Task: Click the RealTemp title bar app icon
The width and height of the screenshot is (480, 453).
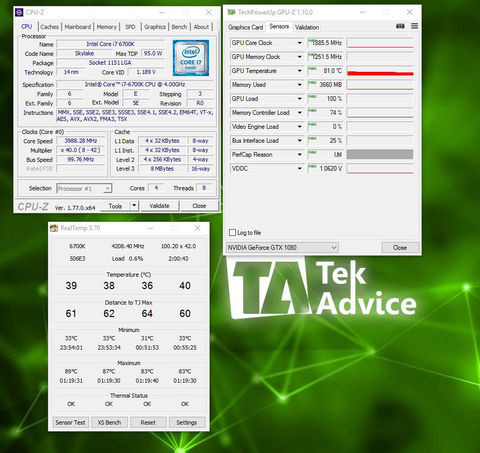Action: coord(54,228)
